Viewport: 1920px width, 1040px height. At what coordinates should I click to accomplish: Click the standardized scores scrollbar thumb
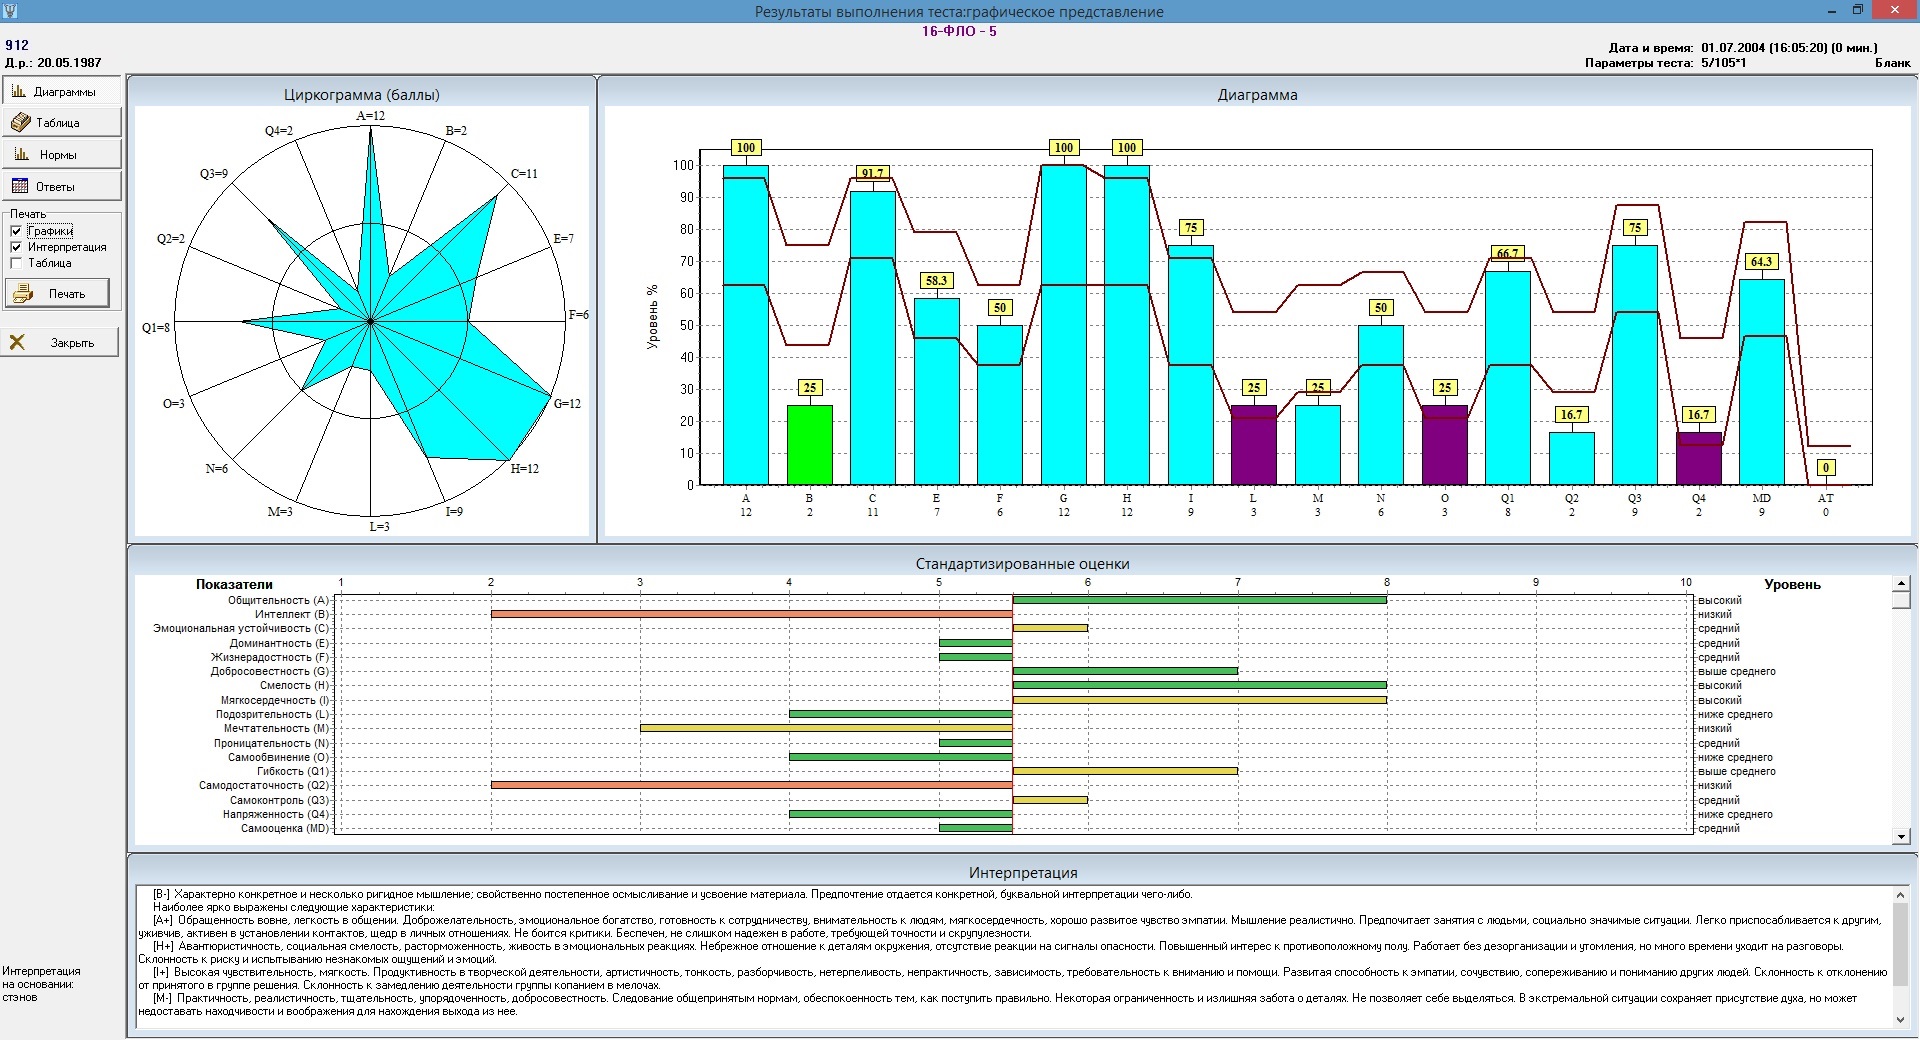tap(1901, 599)
